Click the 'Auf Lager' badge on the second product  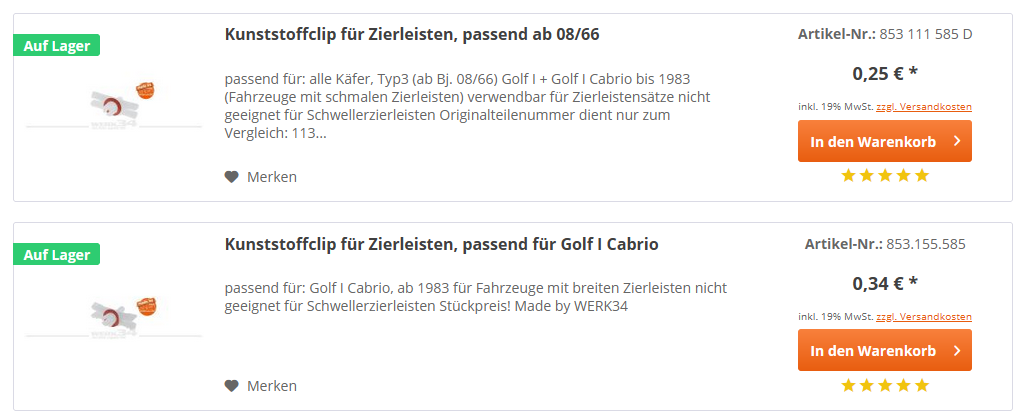click(57, 255)
